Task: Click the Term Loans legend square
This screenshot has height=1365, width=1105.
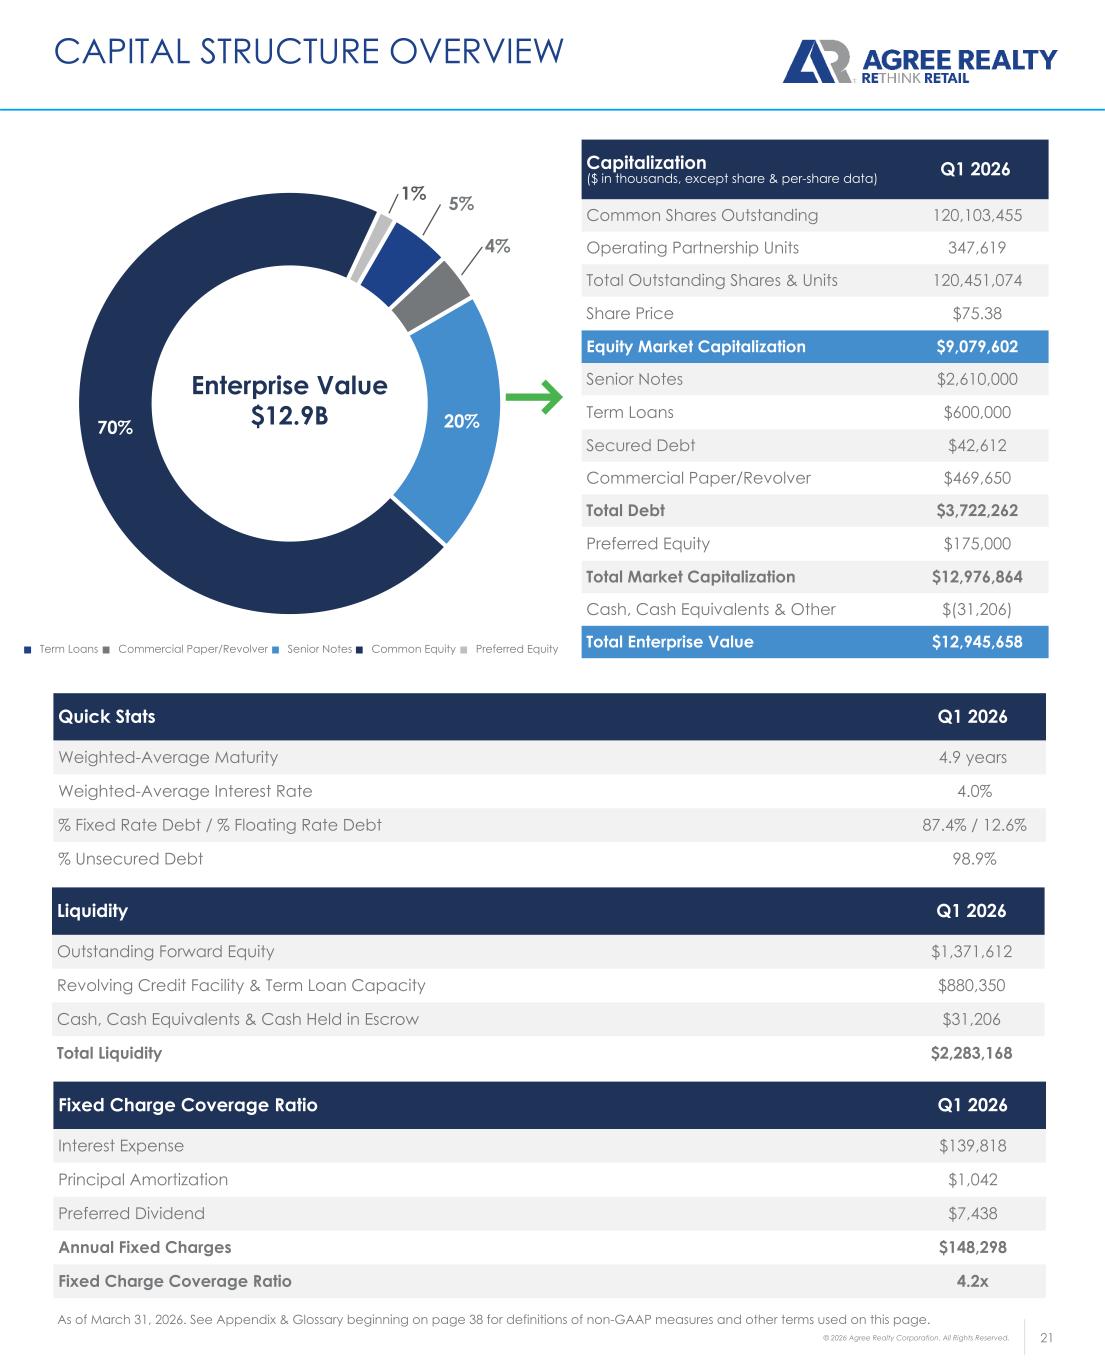Action: pyautogui.click(x=28, y=650)
